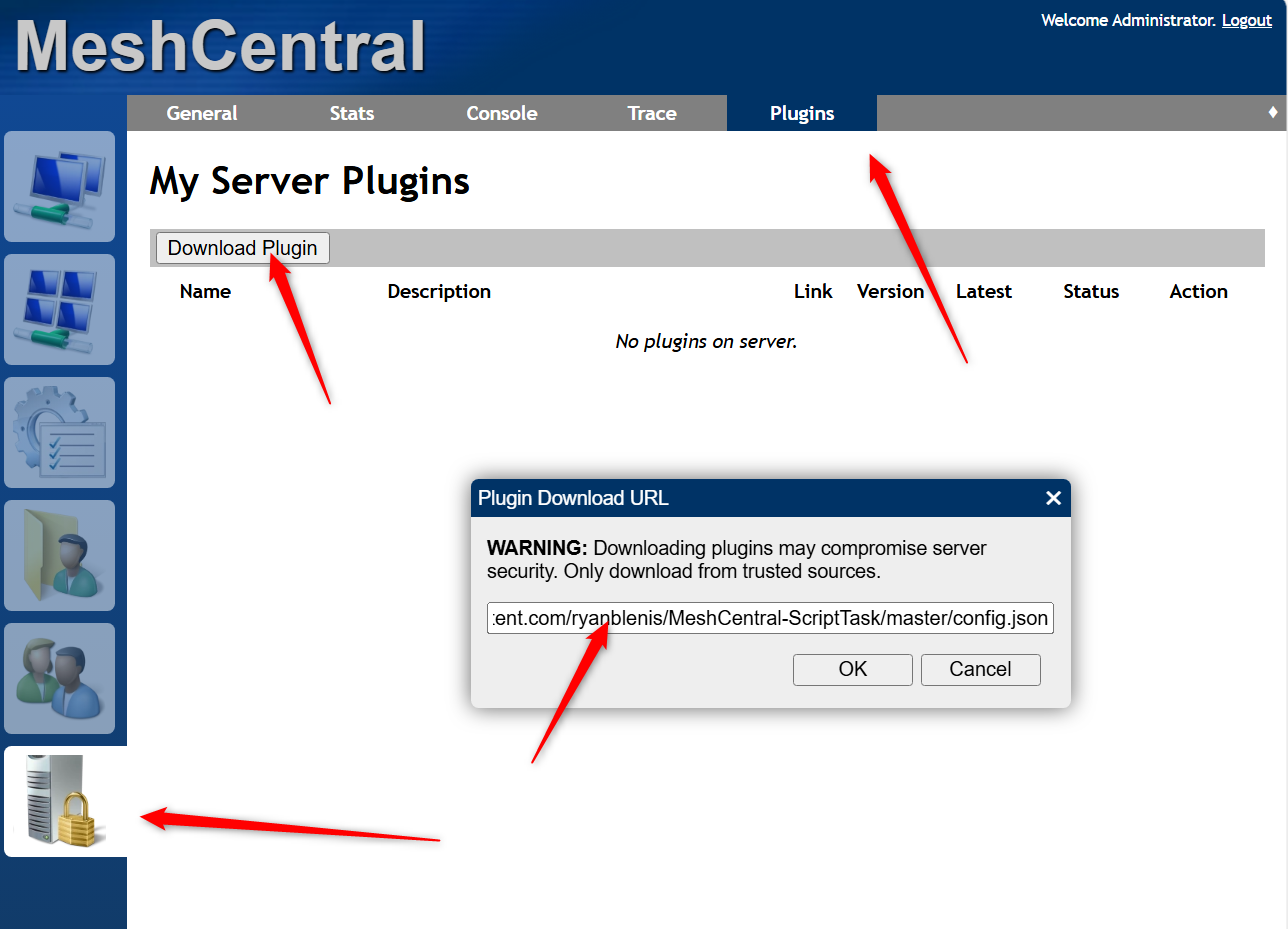The image size is (1288, 929).
Task: Click the MeshCentral logo title
Action: pyautogui.click(x=220, y=46)
